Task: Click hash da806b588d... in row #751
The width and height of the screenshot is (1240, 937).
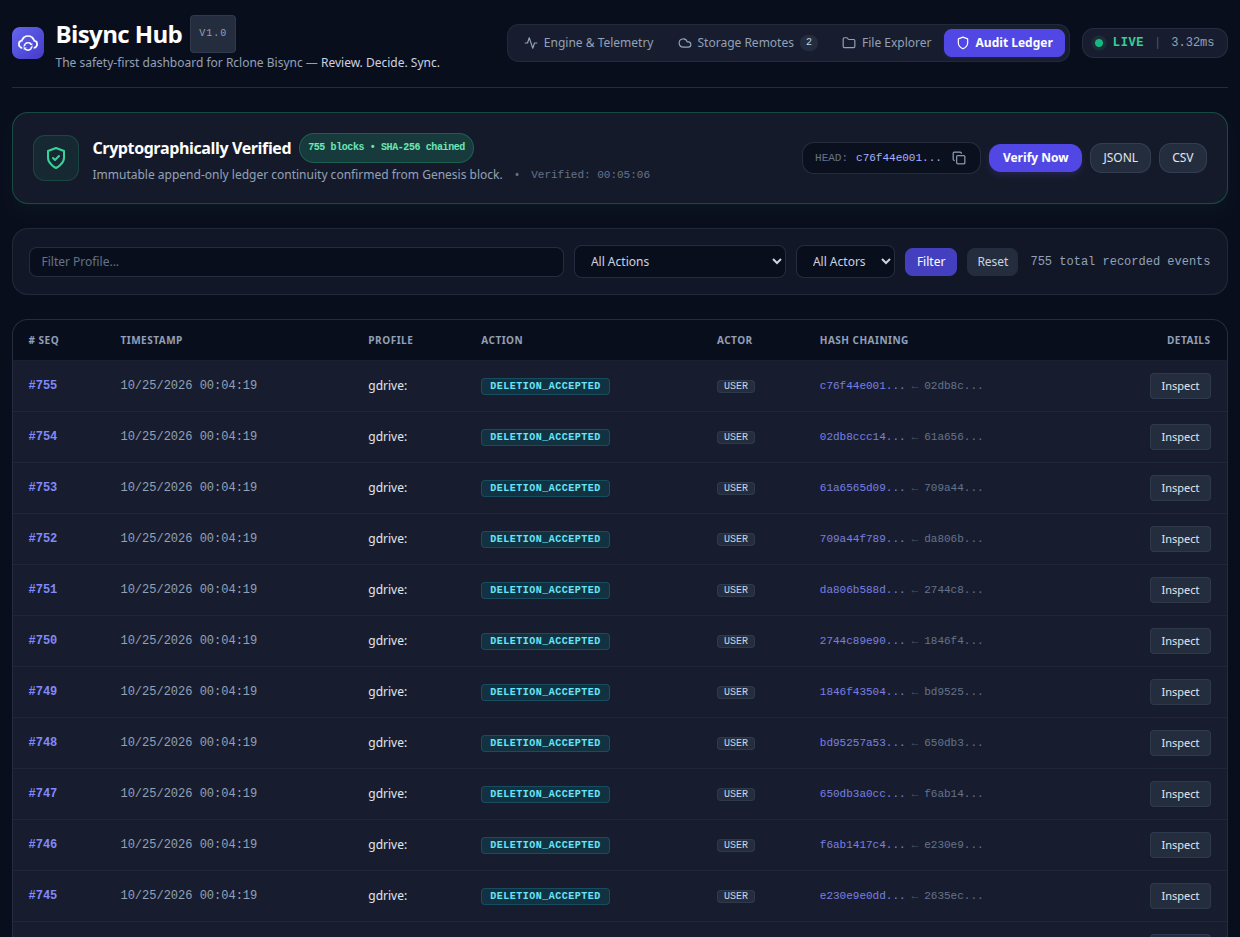Action: [862, 590]
